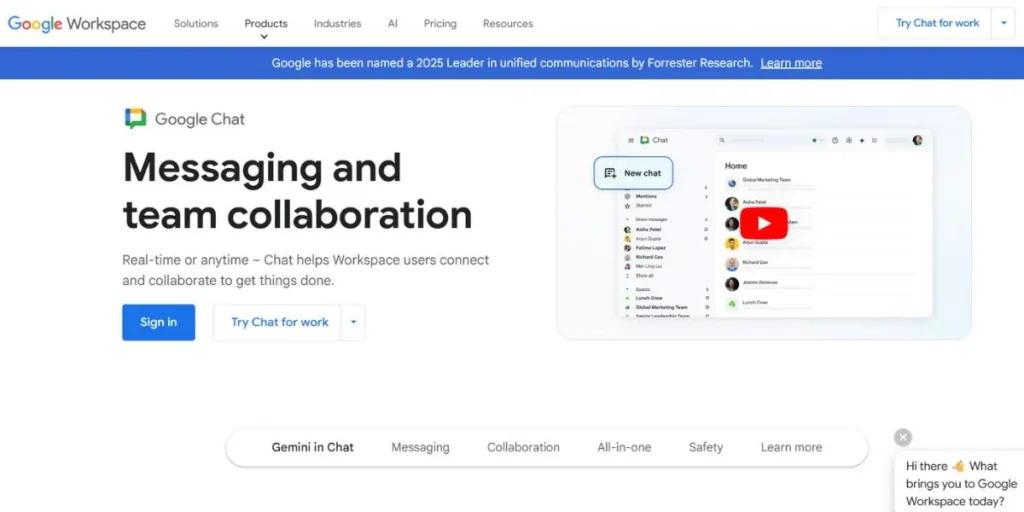The image size is (1024, 512).
Task: Click Global Marketing Team avatar under Home in preview
Action: [732, 183]
